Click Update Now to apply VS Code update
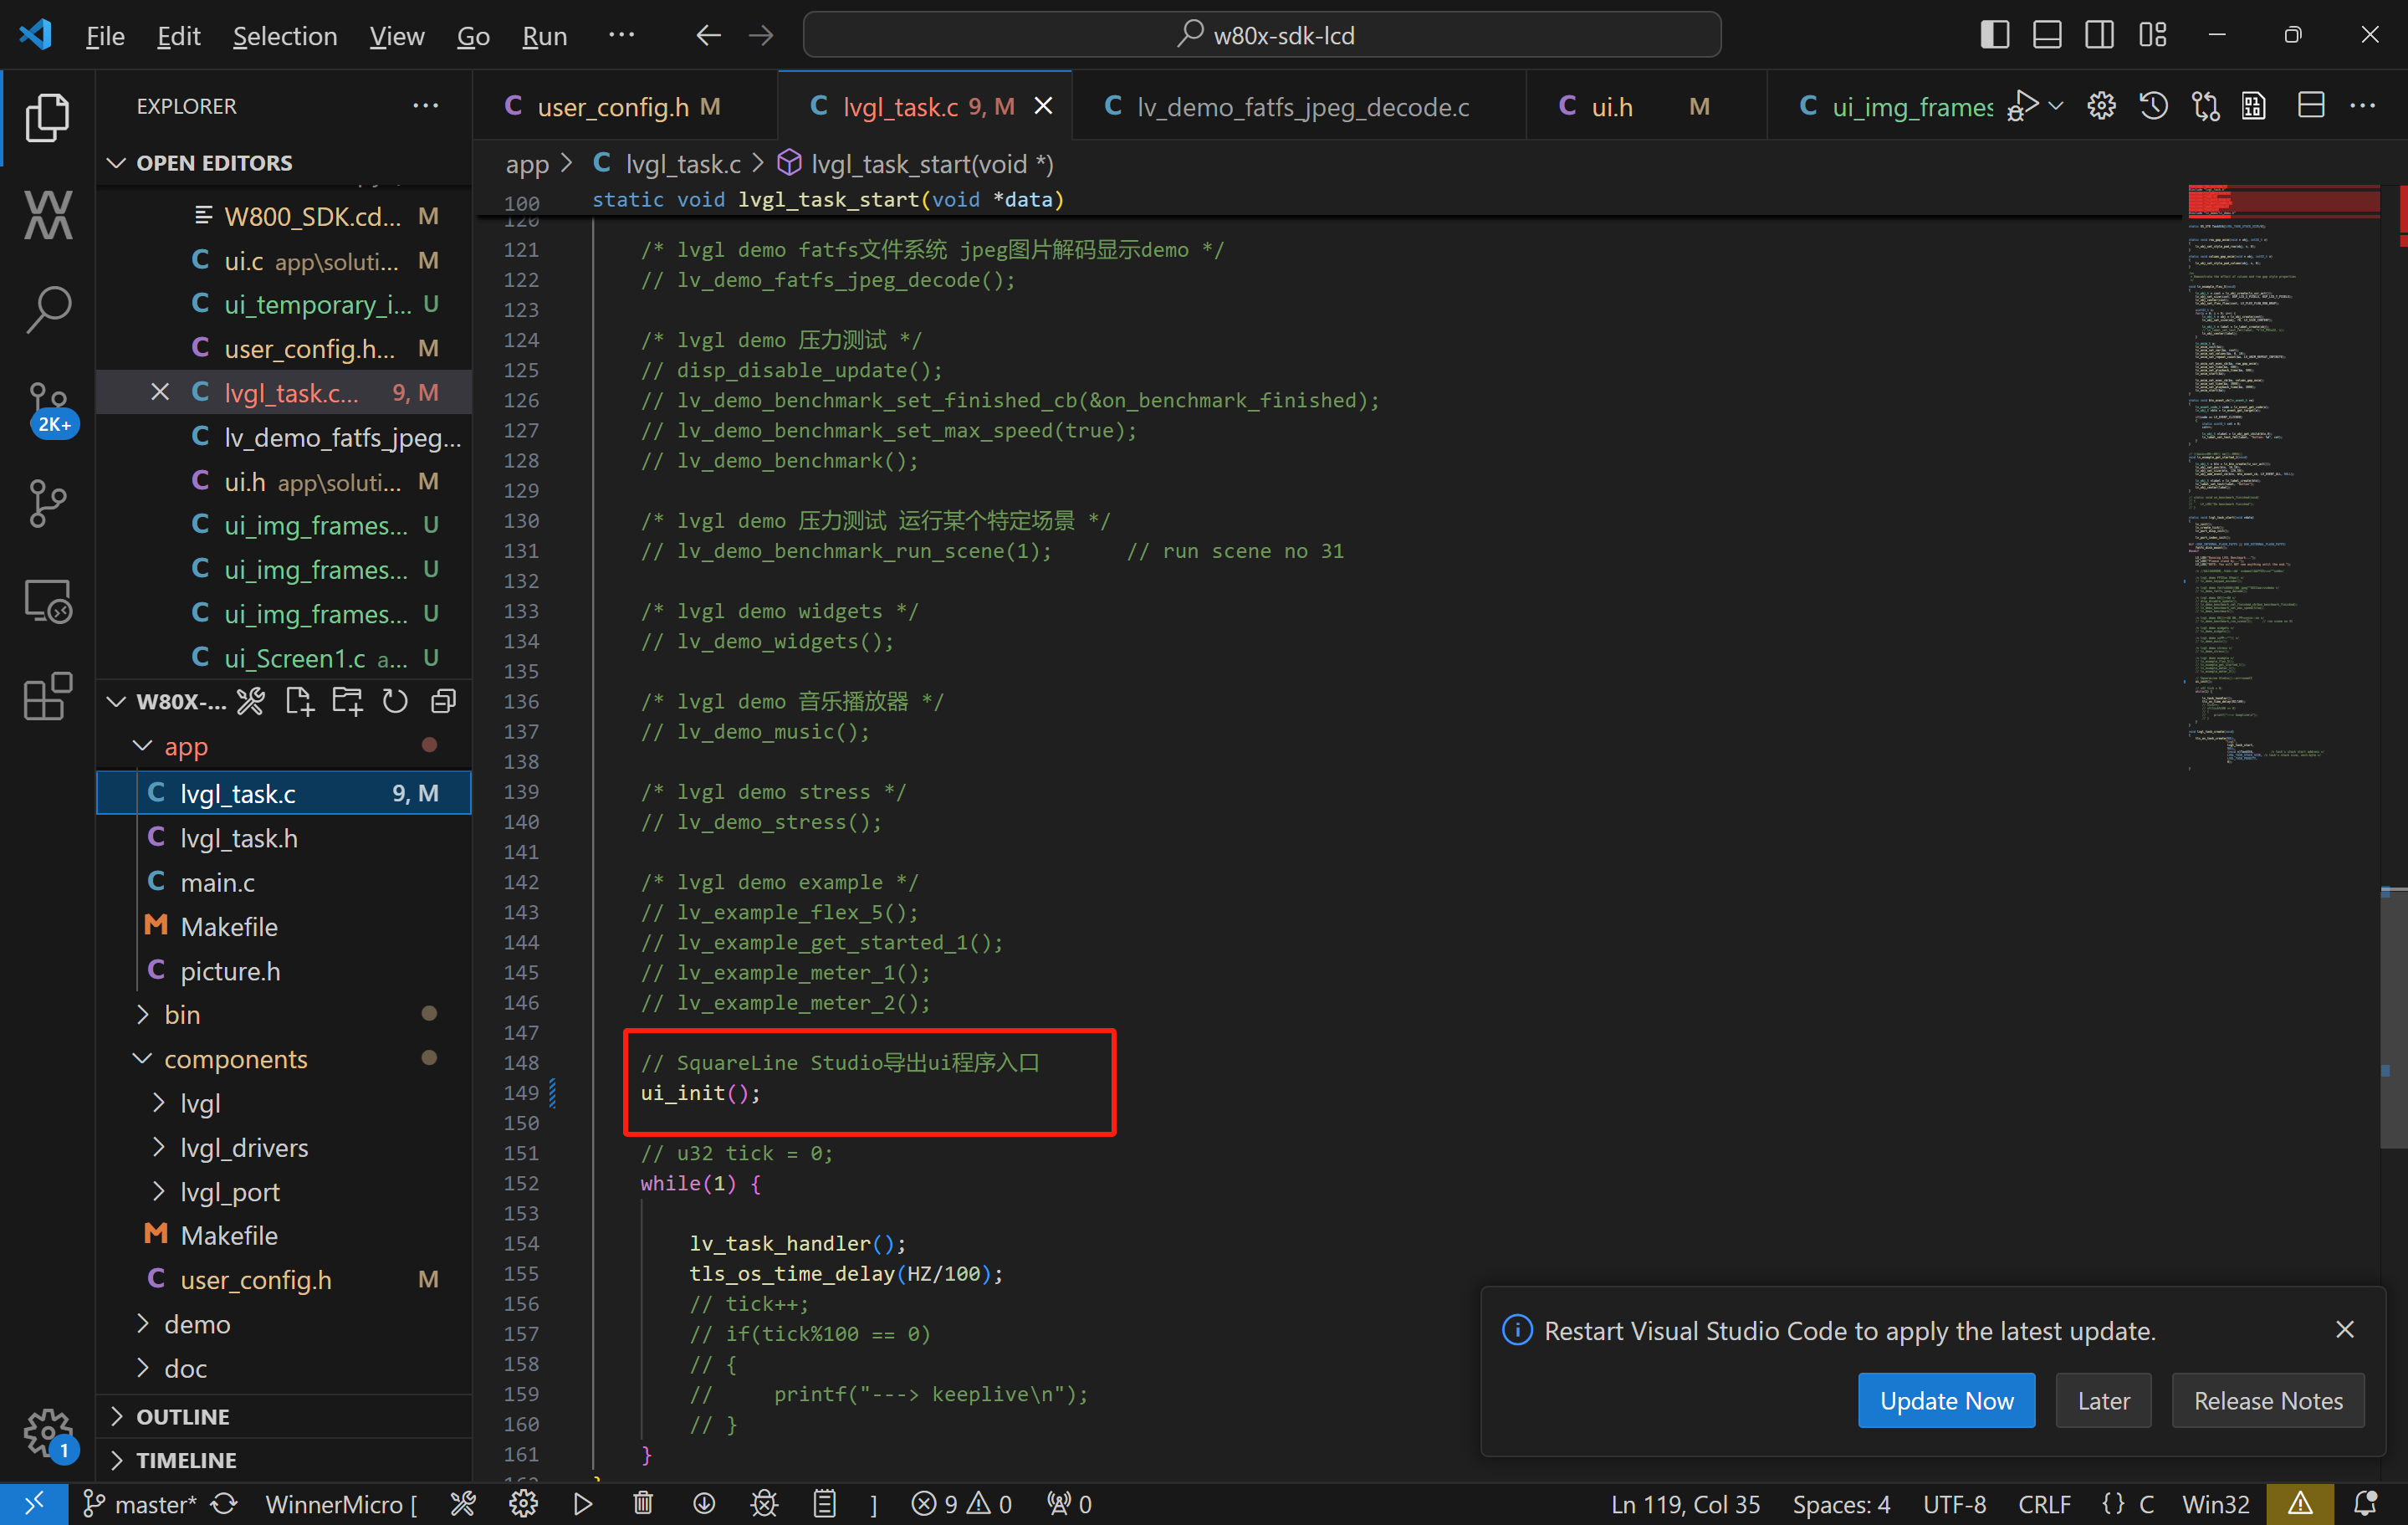The height and width of the screenshot is (1525, 2408). tap(1945, 1399)
